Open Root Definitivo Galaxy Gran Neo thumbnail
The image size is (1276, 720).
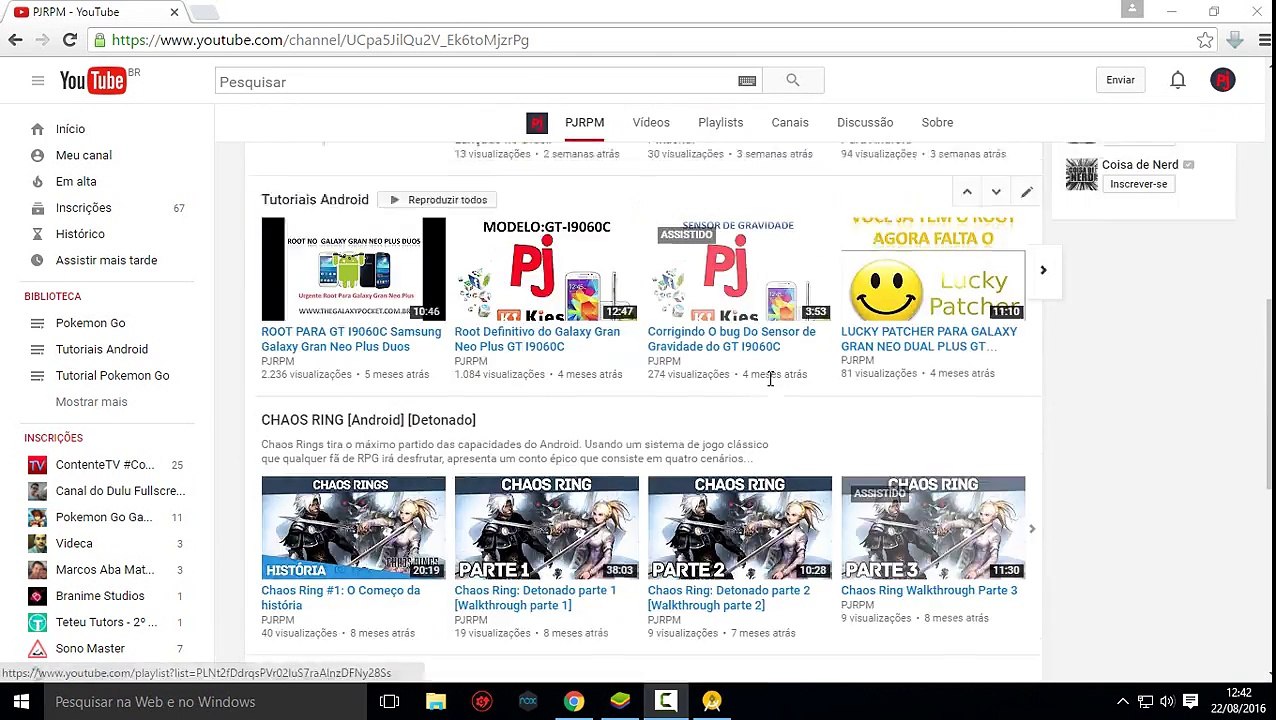[x=546, y=269]
